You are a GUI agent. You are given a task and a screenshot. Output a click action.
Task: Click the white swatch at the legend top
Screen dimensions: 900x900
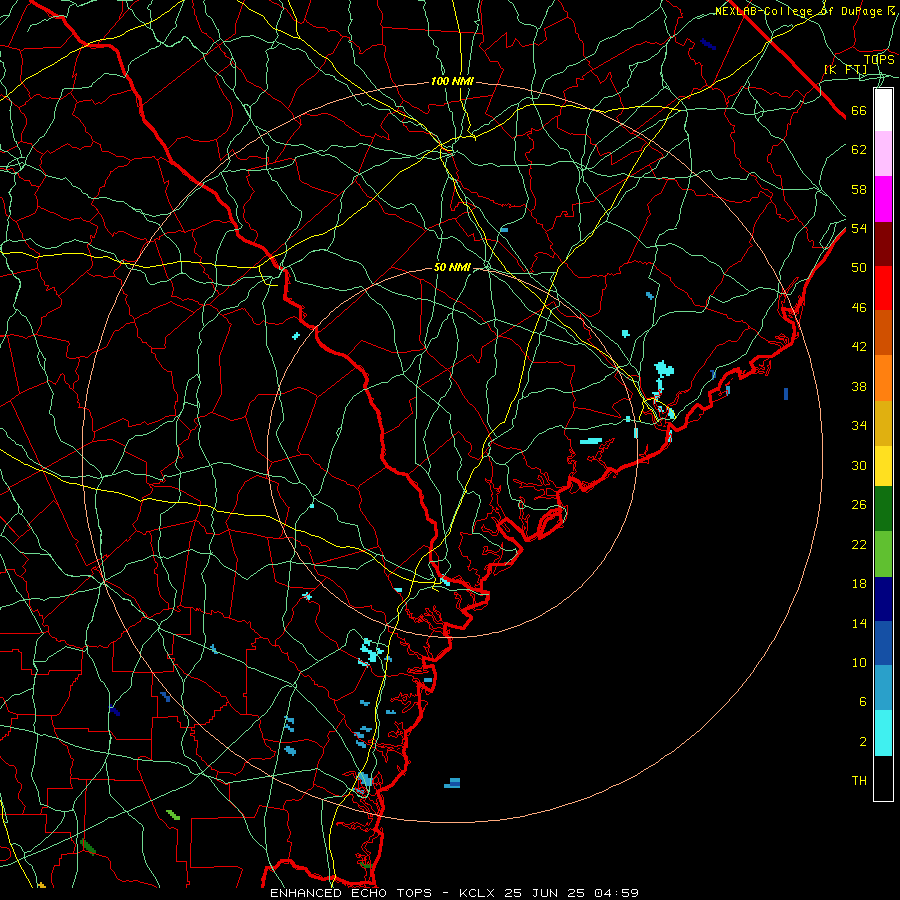pos(883,110)
